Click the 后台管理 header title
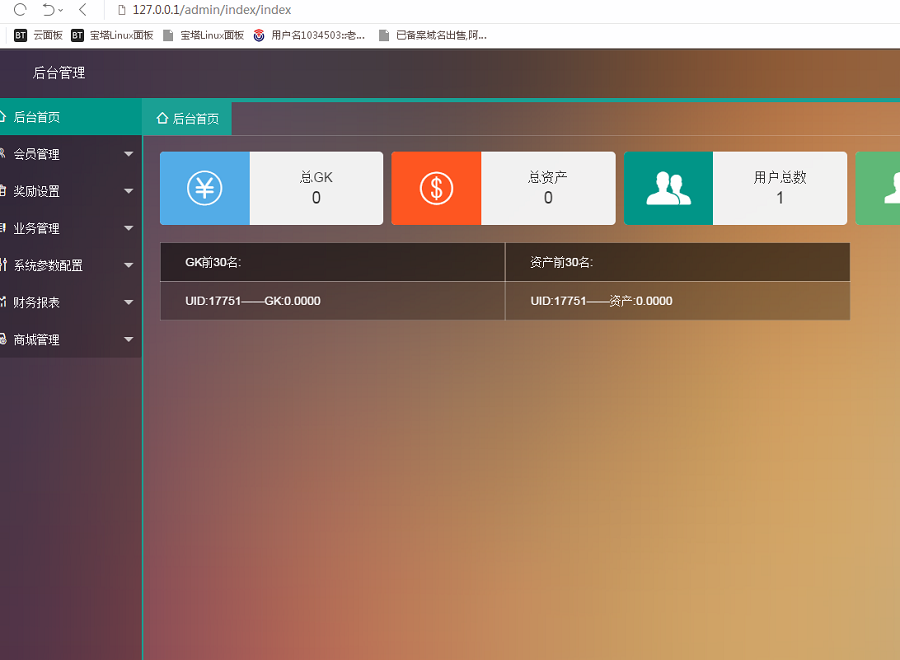Image resolution: width=900 pixels, height=660 pixels. tap(59, 73)
